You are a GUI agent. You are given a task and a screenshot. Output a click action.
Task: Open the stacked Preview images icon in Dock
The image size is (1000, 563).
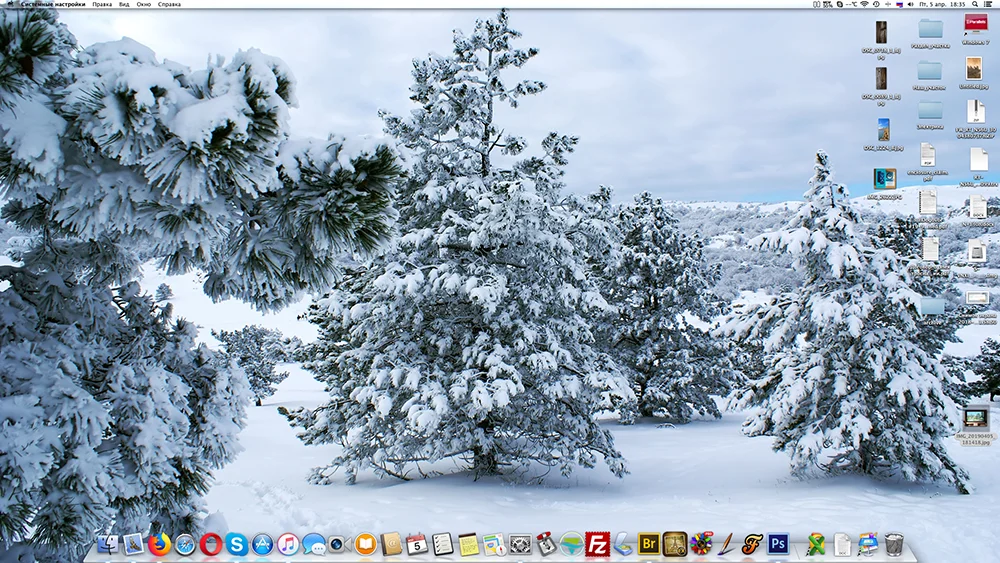pos(867,545)
